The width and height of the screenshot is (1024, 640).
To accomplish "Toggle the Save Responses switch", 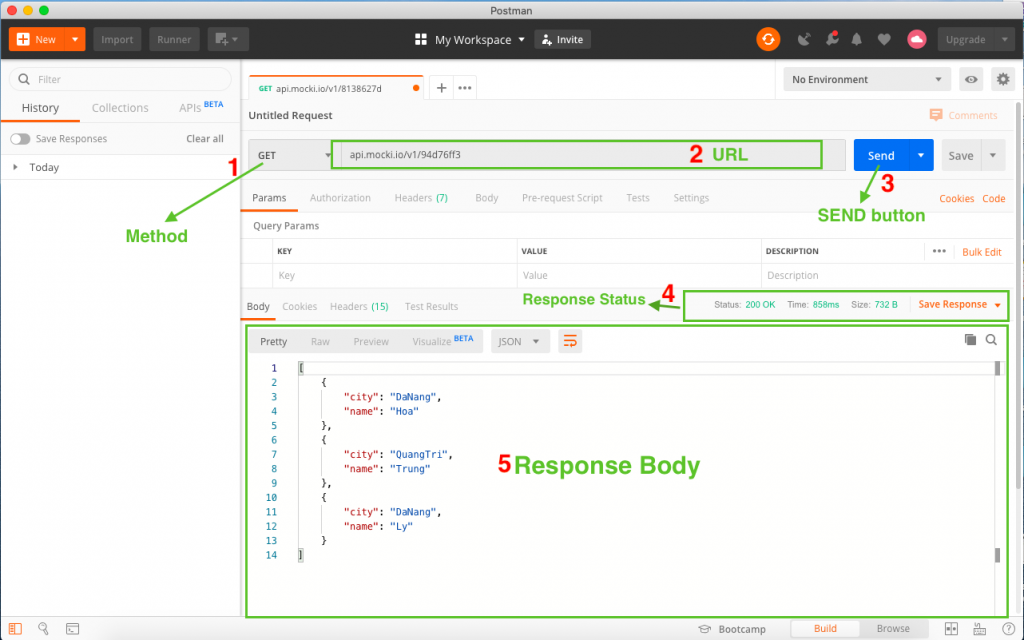I will coord(20,138).
